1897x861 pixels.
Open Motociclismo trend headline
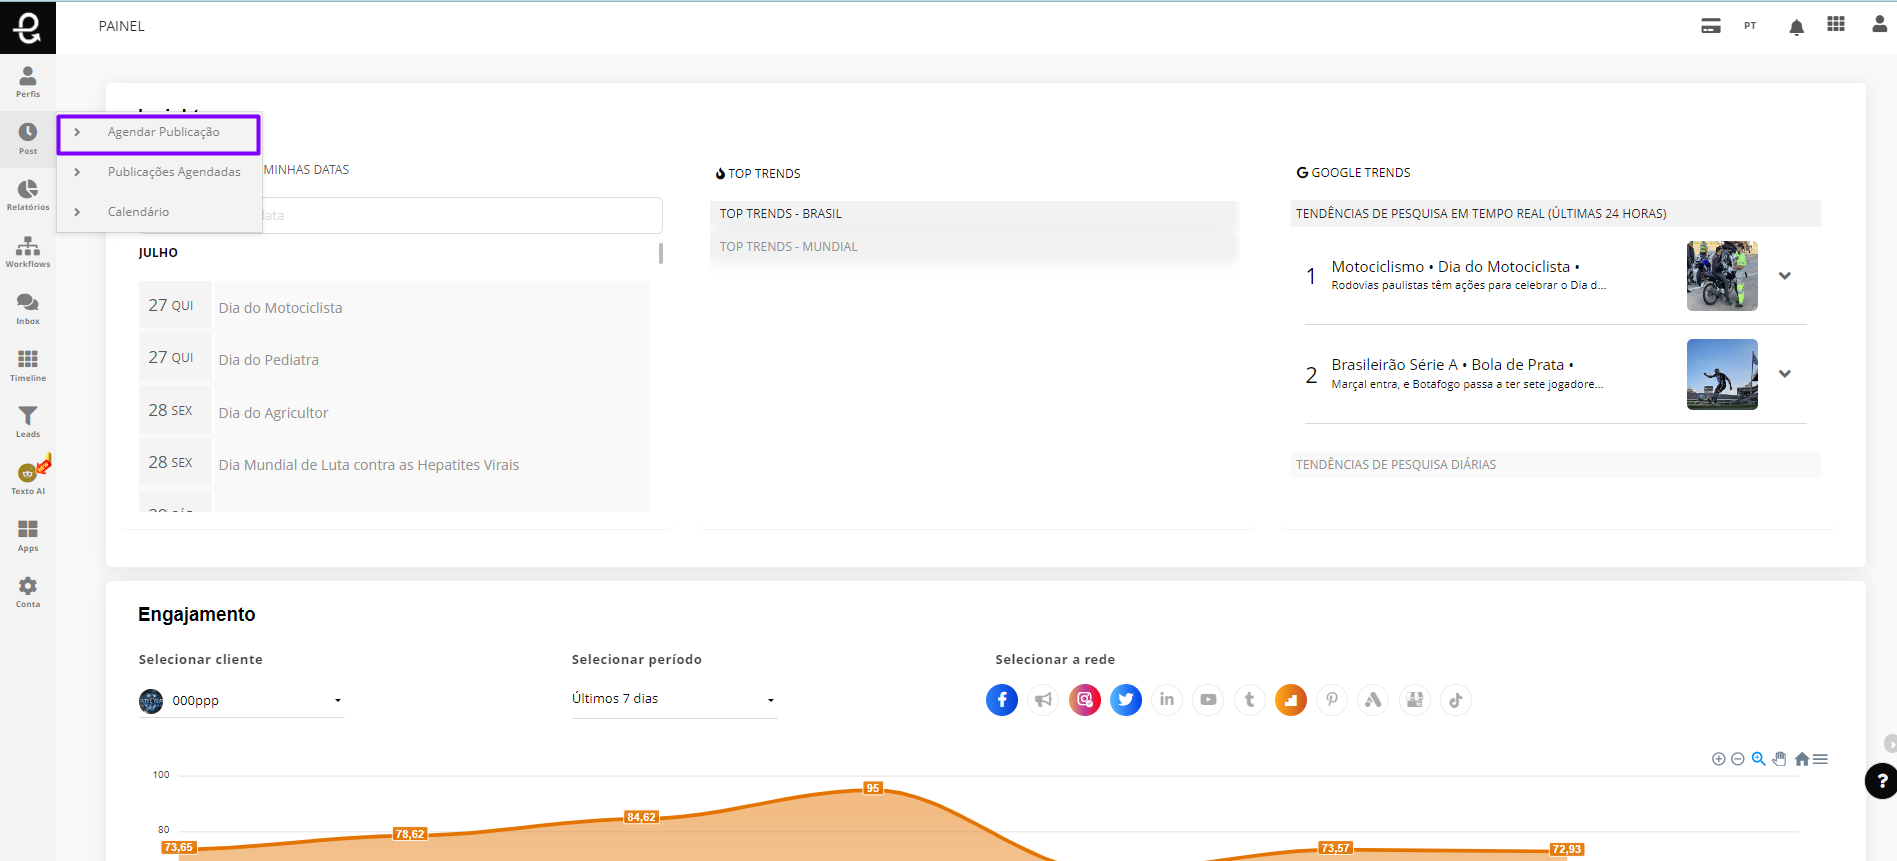(x=1455, y=267)
